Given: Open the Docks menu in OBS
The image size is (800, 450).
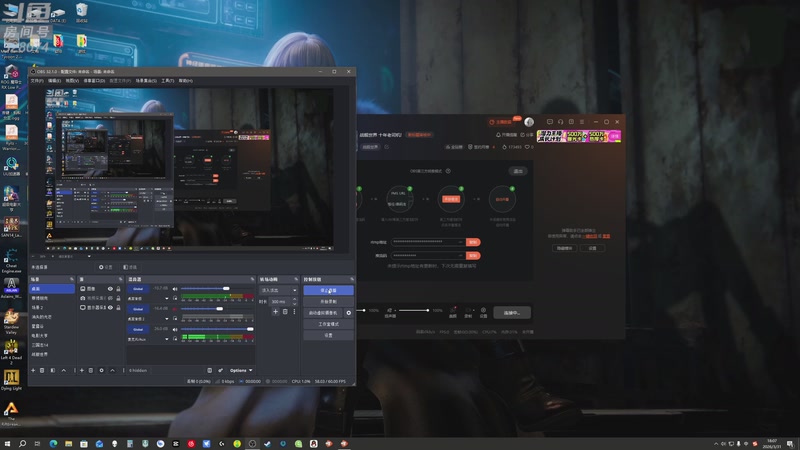Looking at the screenshot, I should click(94, 81).
